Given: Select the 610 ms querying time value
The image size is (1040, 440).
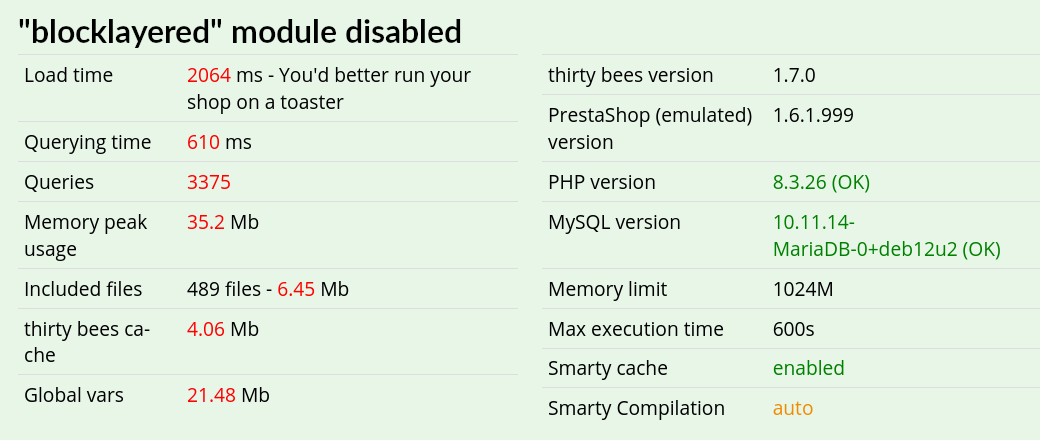Looking at the screenshot, I should (219, 142).
